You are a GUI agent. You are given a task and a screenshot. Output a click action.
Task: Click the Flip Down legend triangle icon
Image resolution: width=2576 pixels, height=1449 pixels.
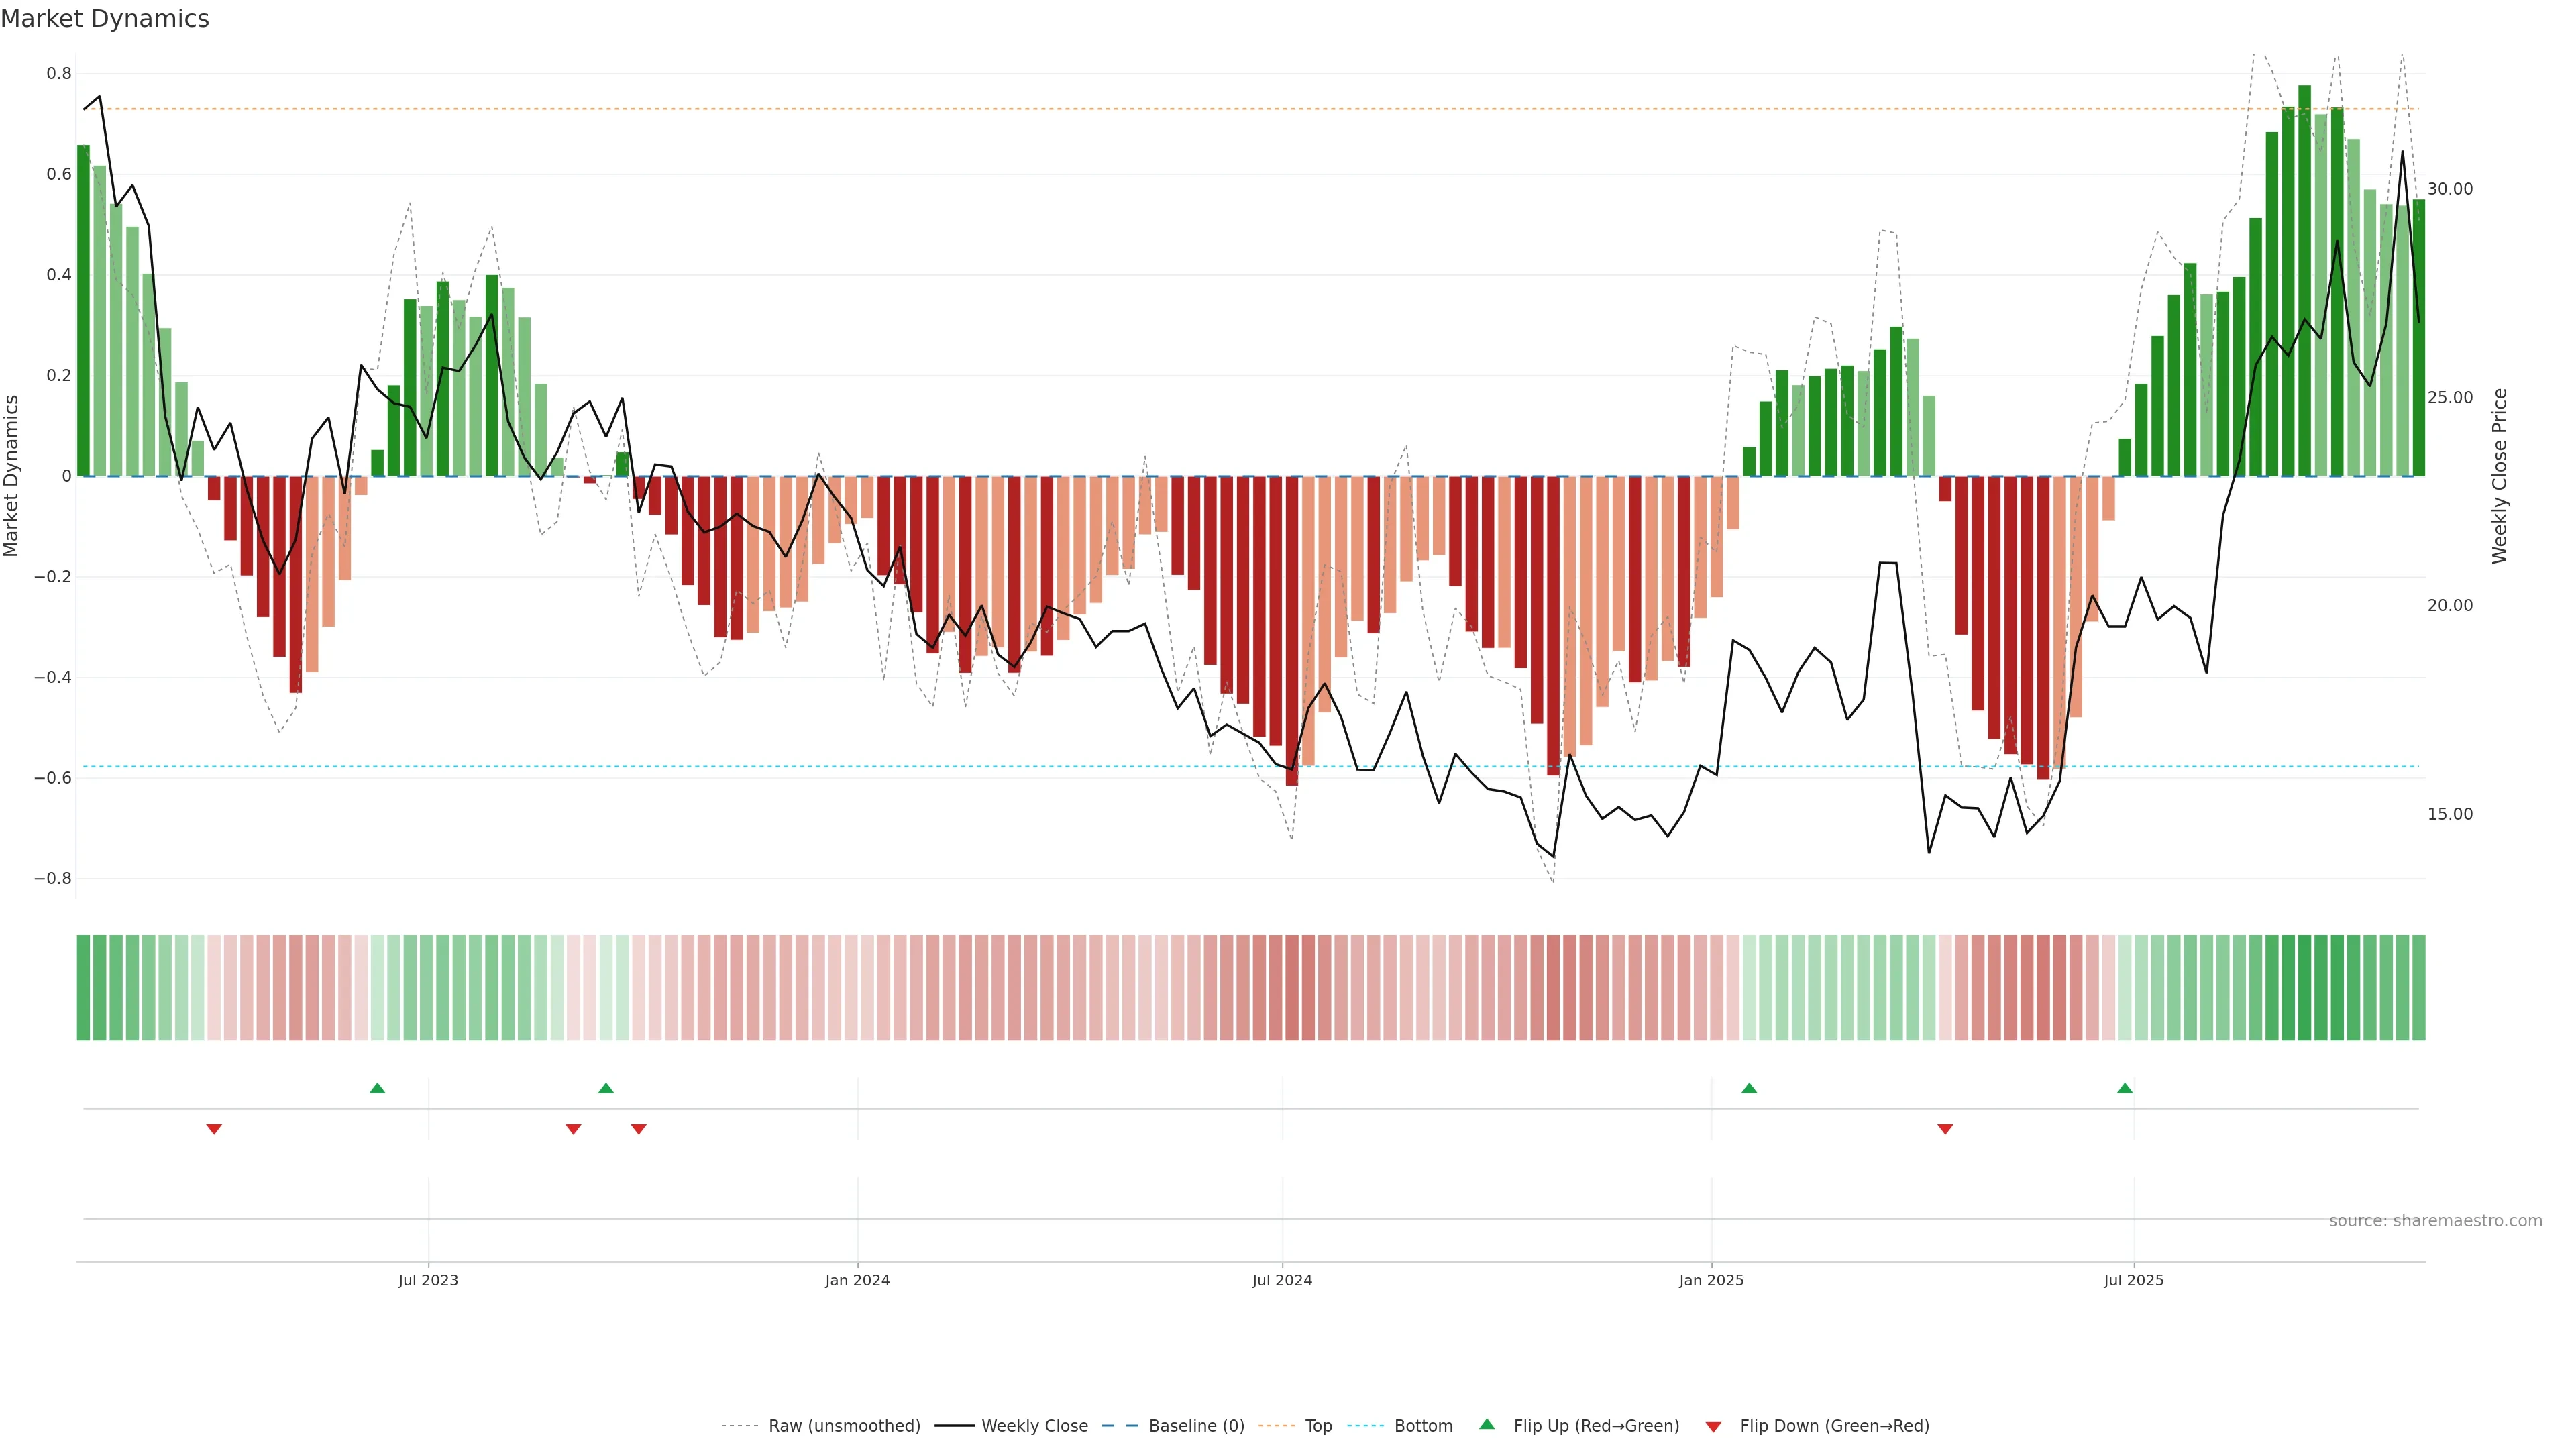(x=1713, y=1427)
